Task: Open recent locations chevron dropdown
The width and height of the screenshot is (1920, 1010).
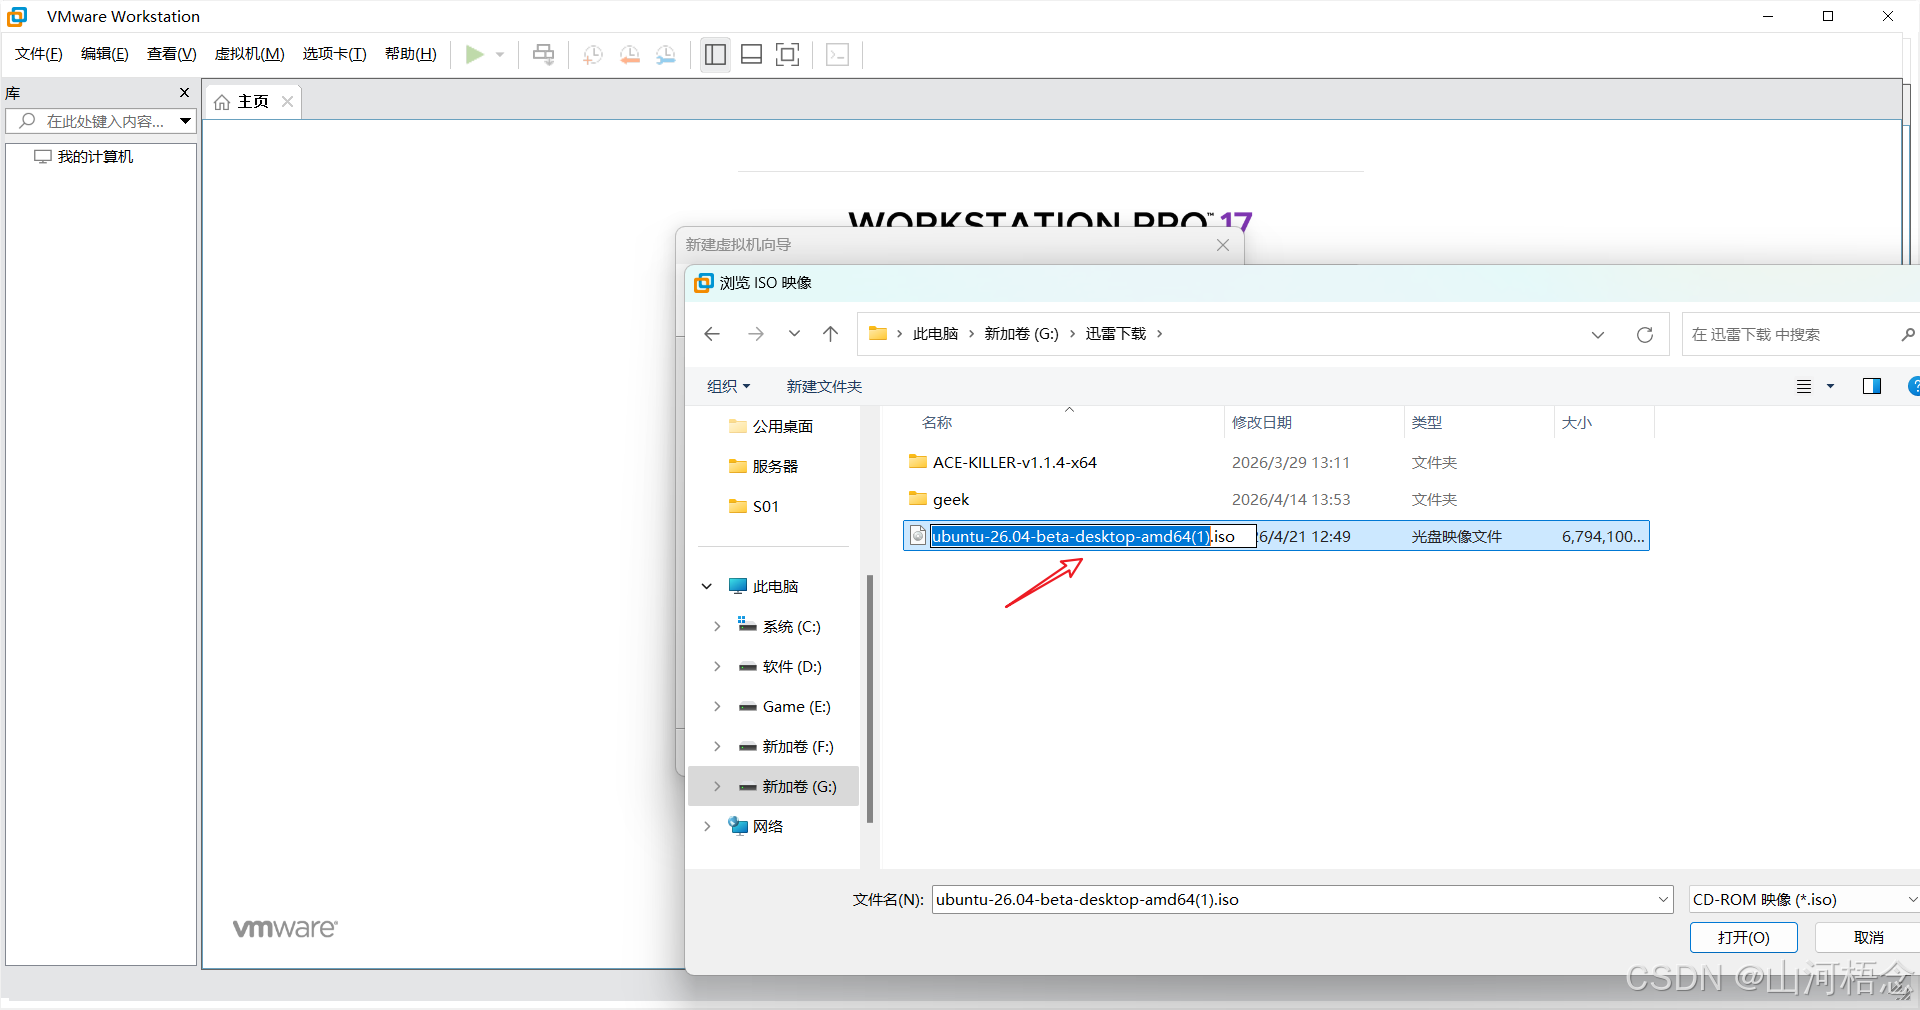Action: tap(794, 334)
